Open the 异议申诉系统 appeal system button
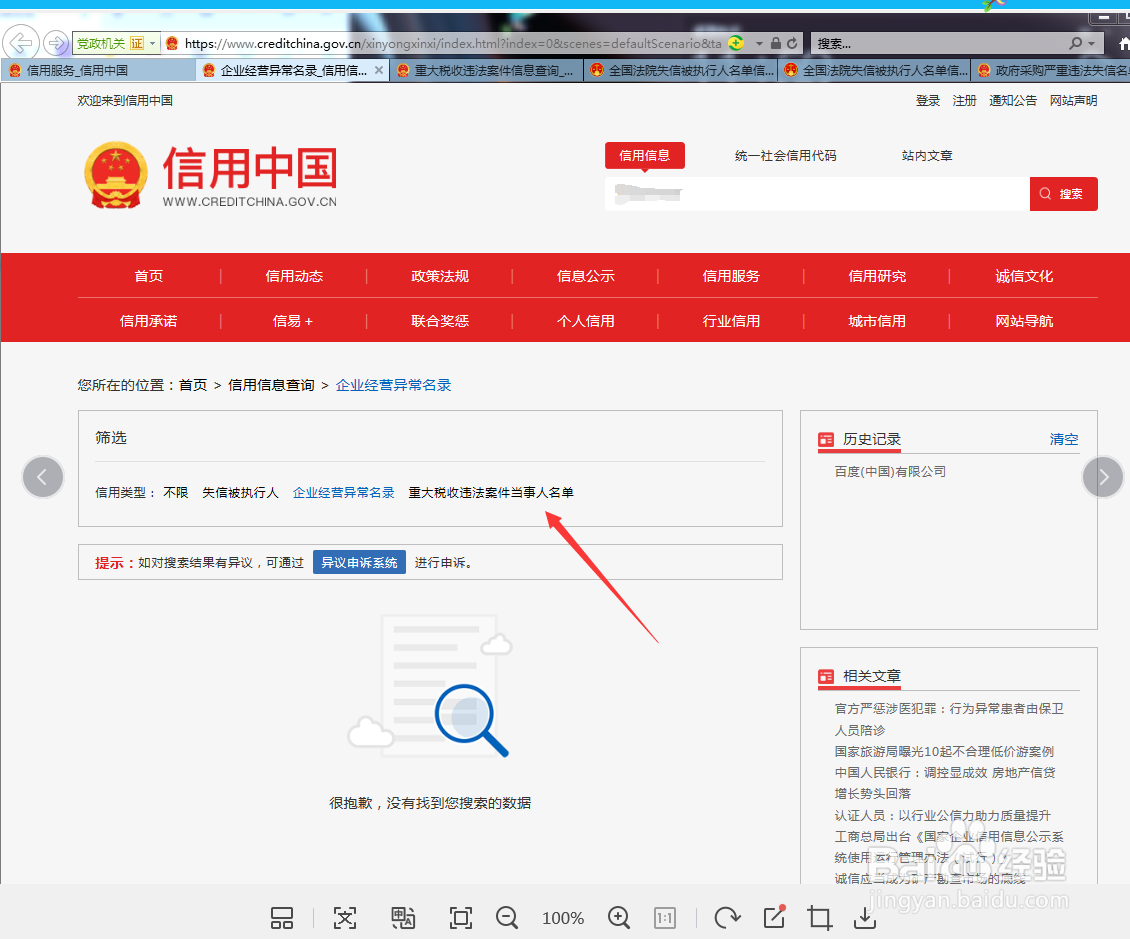 coord(358,562)
